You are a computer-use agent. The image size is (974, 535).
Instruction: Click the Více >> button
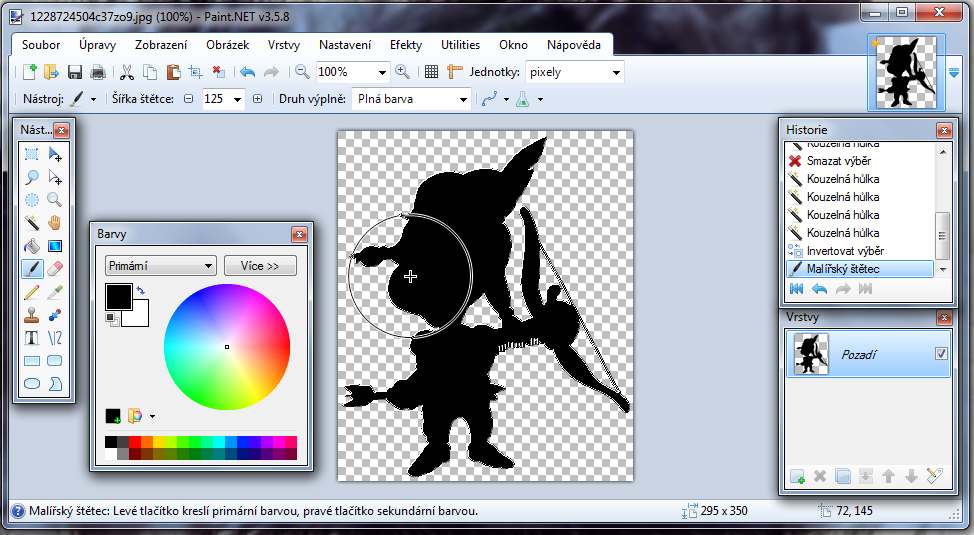260,265
